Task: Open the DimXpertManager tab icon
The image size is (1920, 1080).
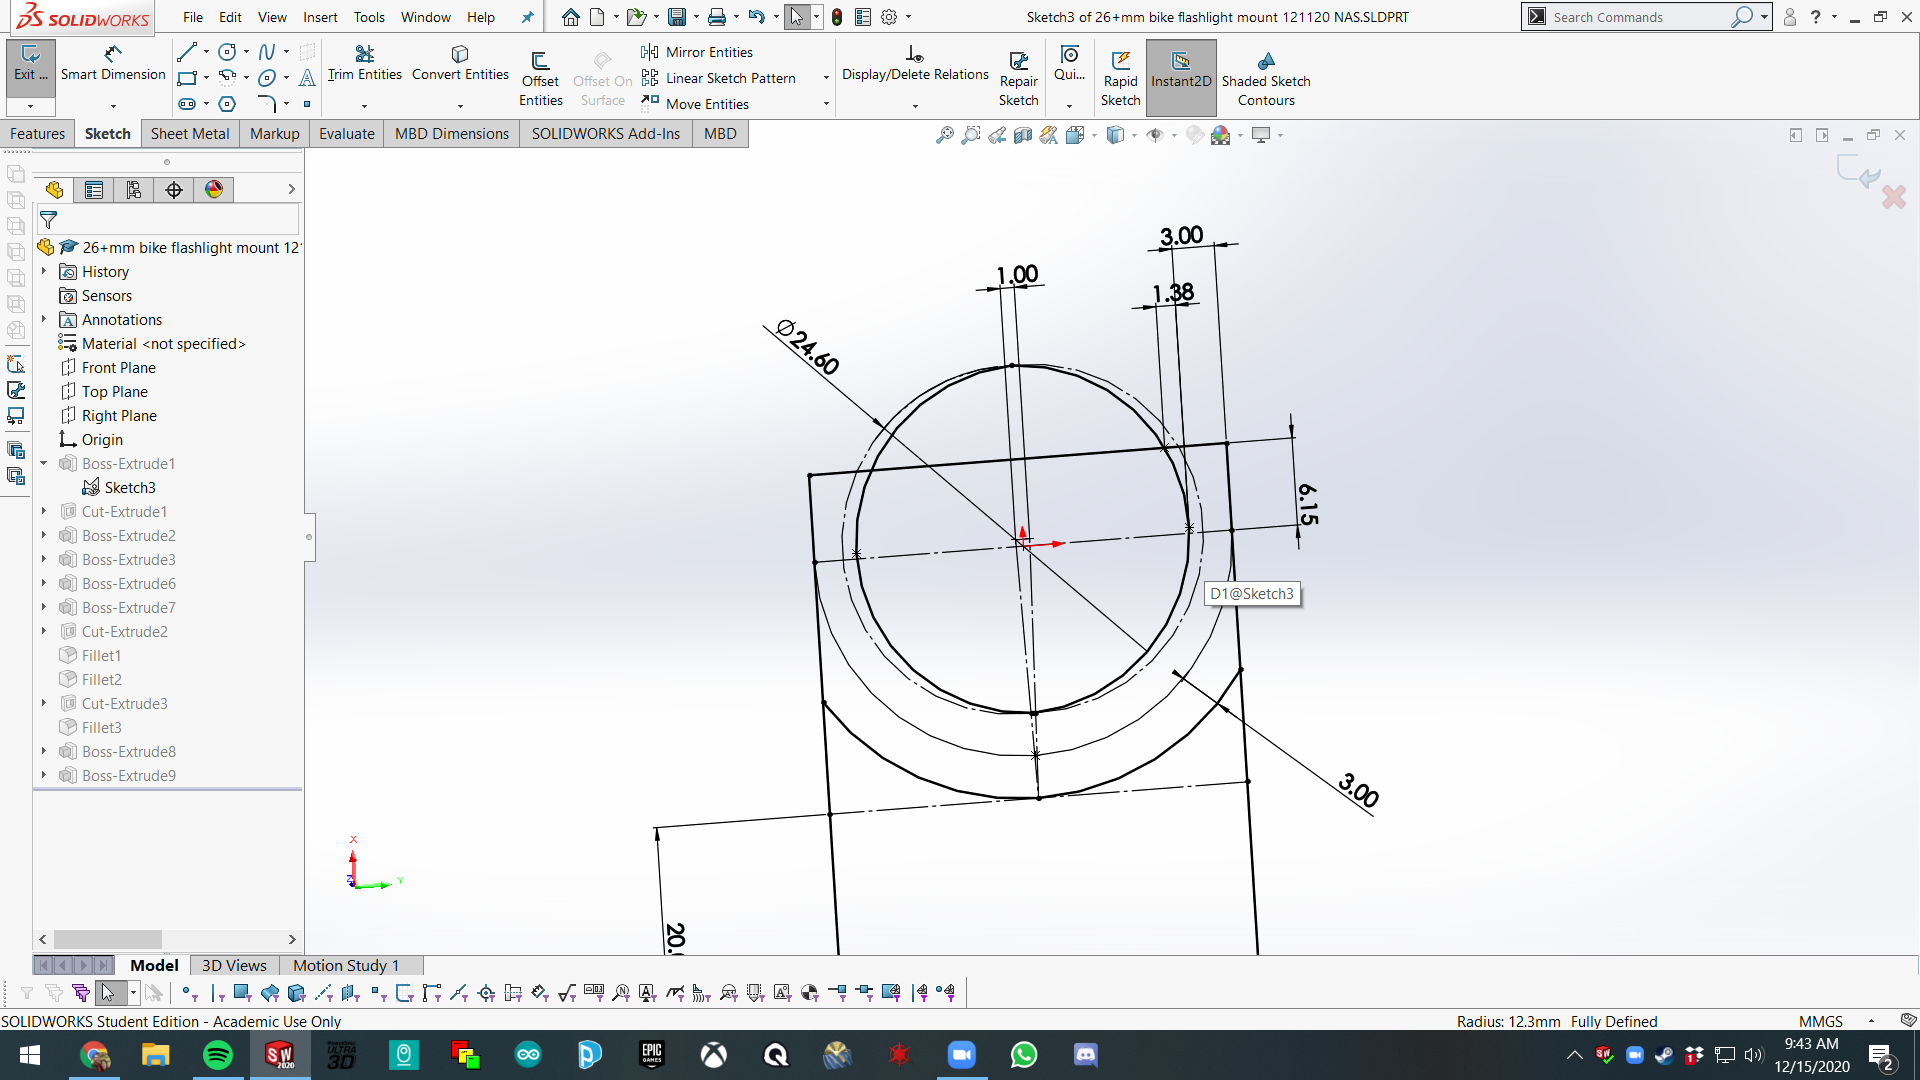Action: [174, 190]
